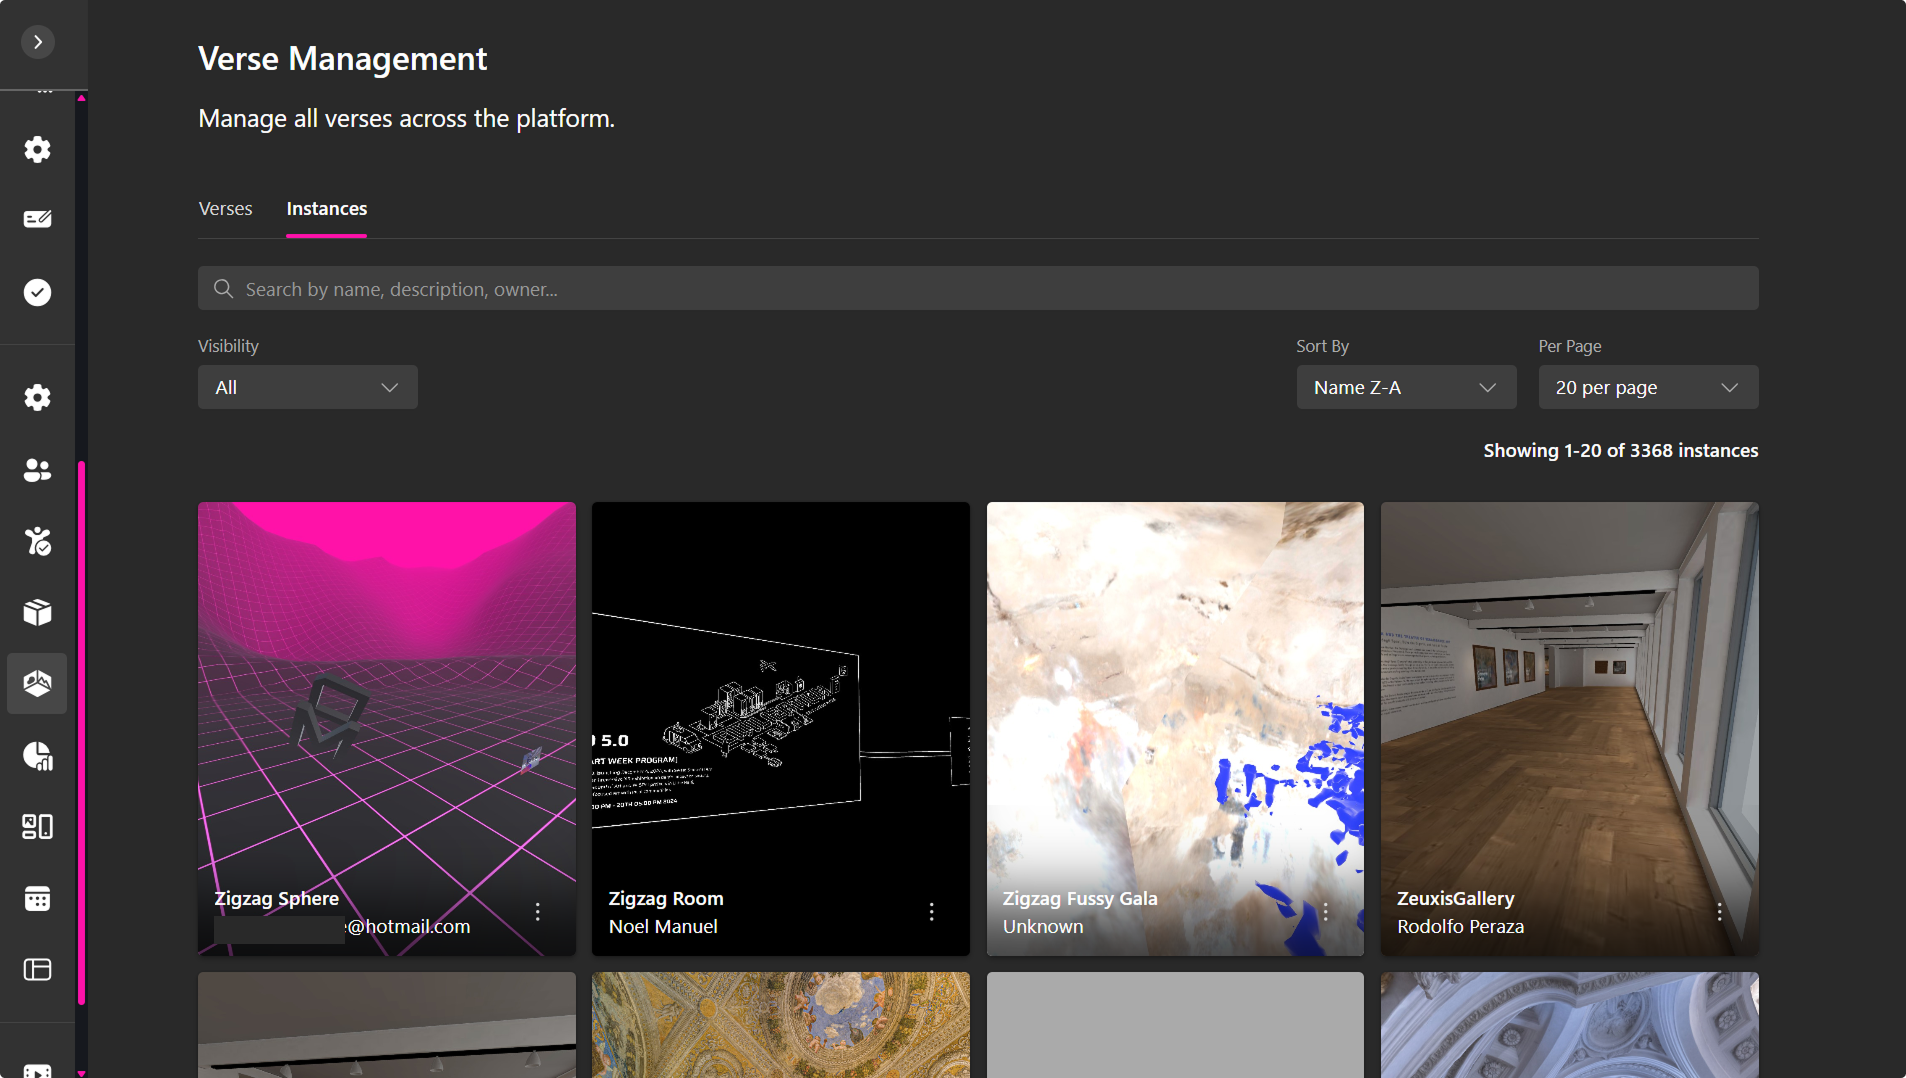
Task: Open the 3D box package icon
Action: click(x=38, y=612)
